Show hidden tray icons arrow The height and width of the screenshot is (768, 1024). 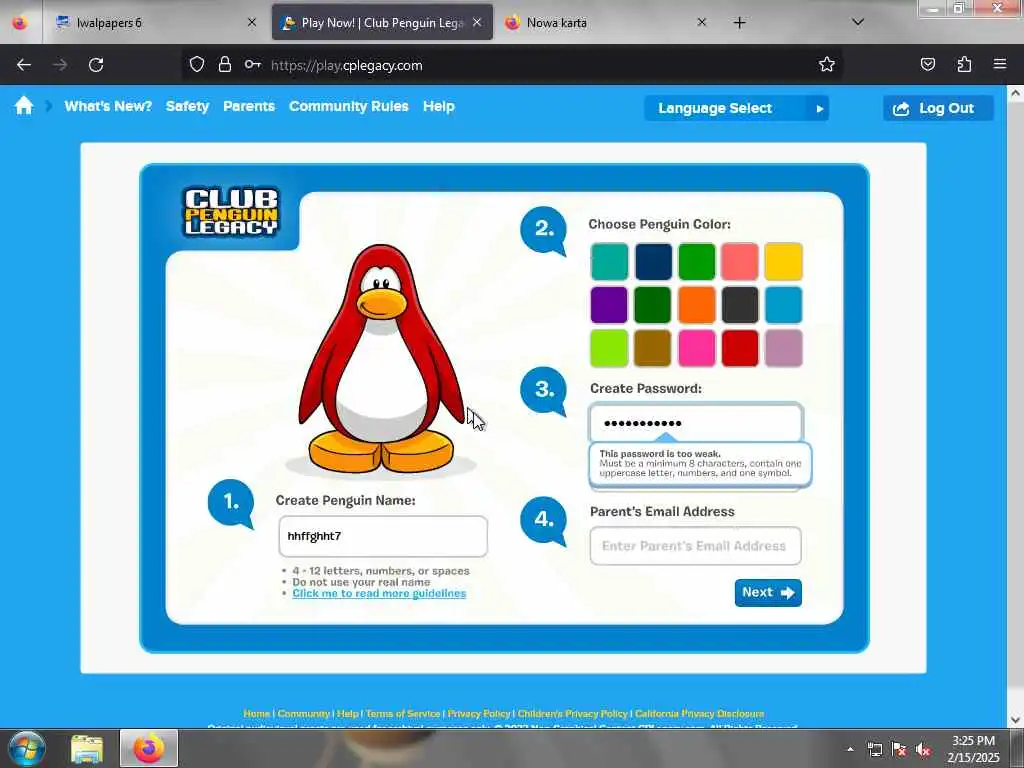(850, 749)
